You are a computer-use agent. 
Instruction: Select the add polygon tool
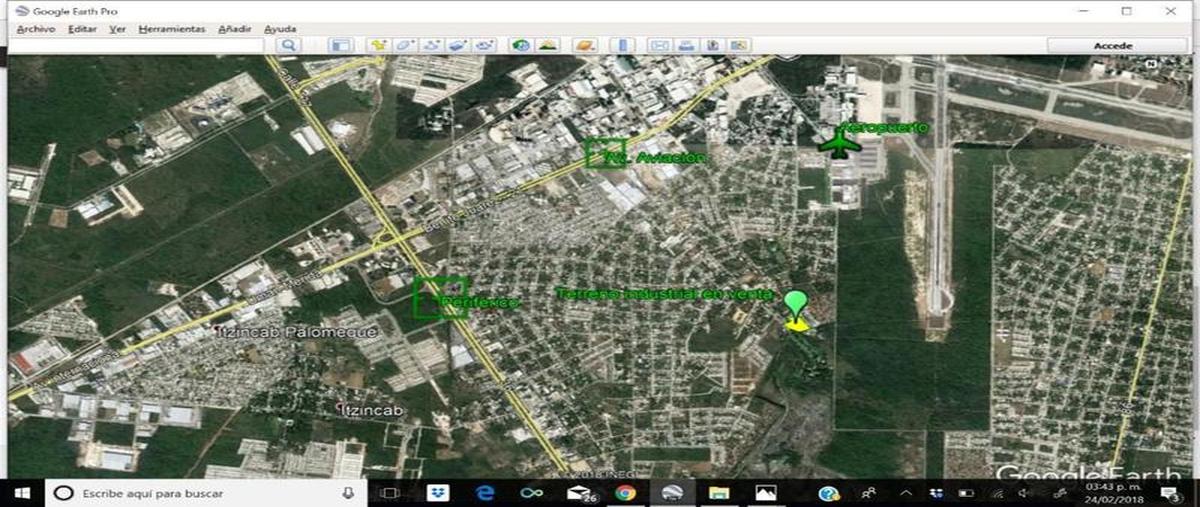pos(405,45)
